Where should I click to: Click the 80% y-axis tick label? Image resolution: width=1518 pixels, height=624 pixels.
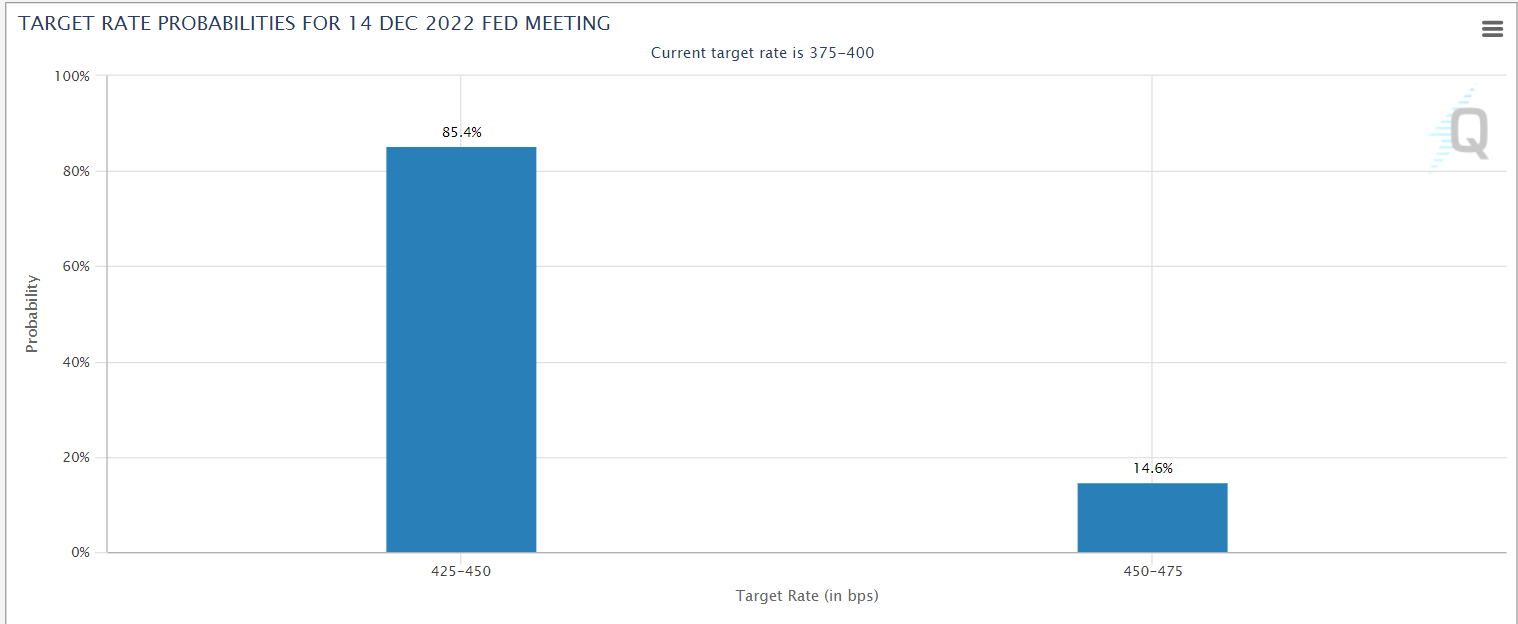75,171
